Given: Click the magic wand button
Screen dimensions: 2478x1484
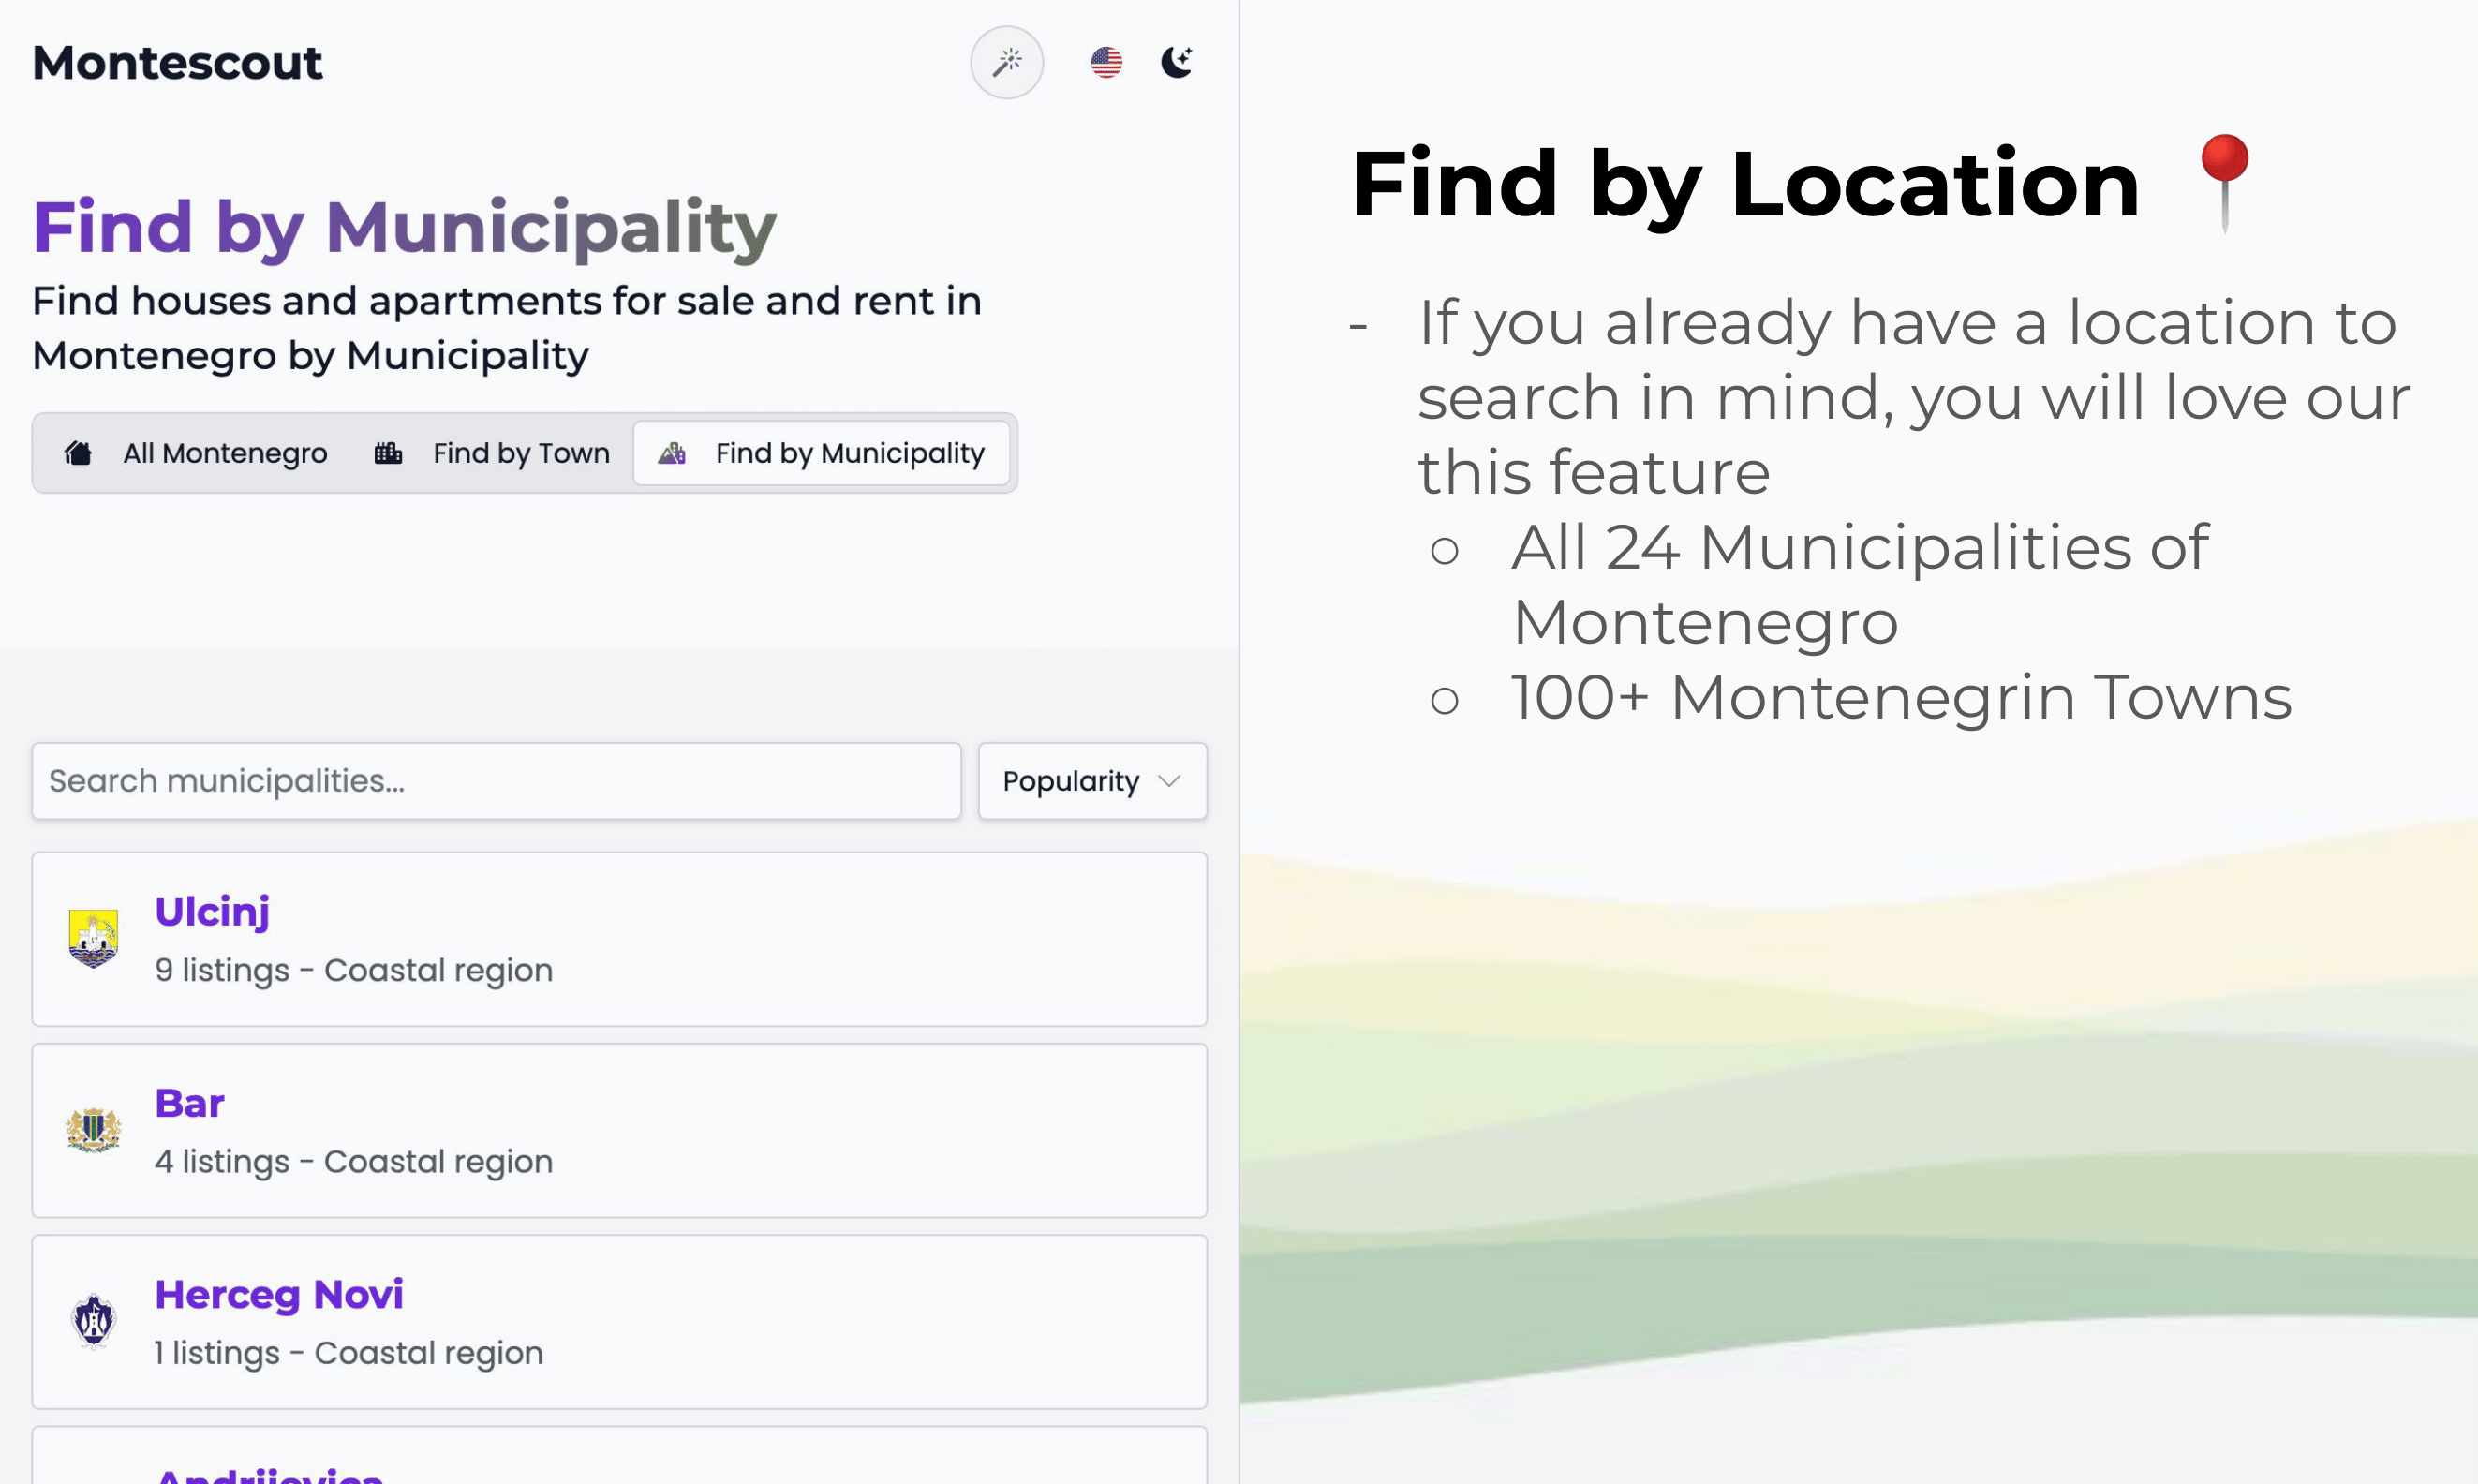Looking at the screenshot, I should click(x=1006, y=62).
